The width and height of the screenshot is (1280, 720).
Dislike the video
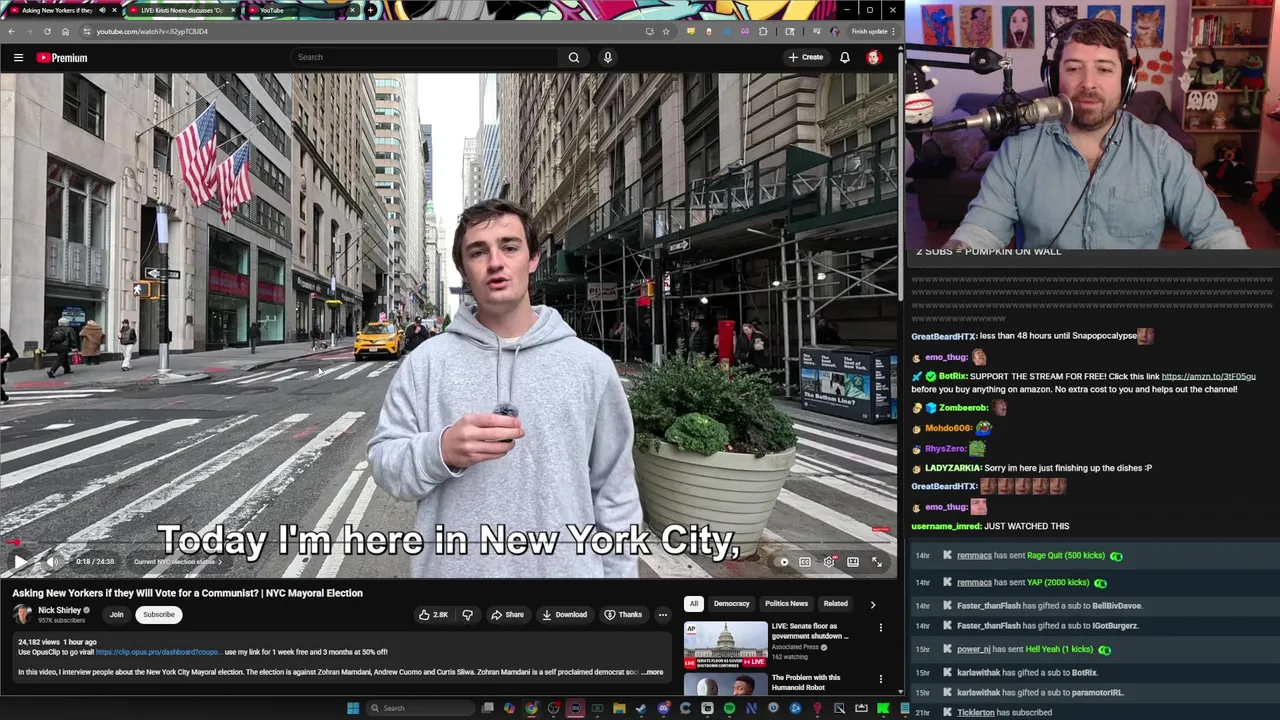coord(467,614)
